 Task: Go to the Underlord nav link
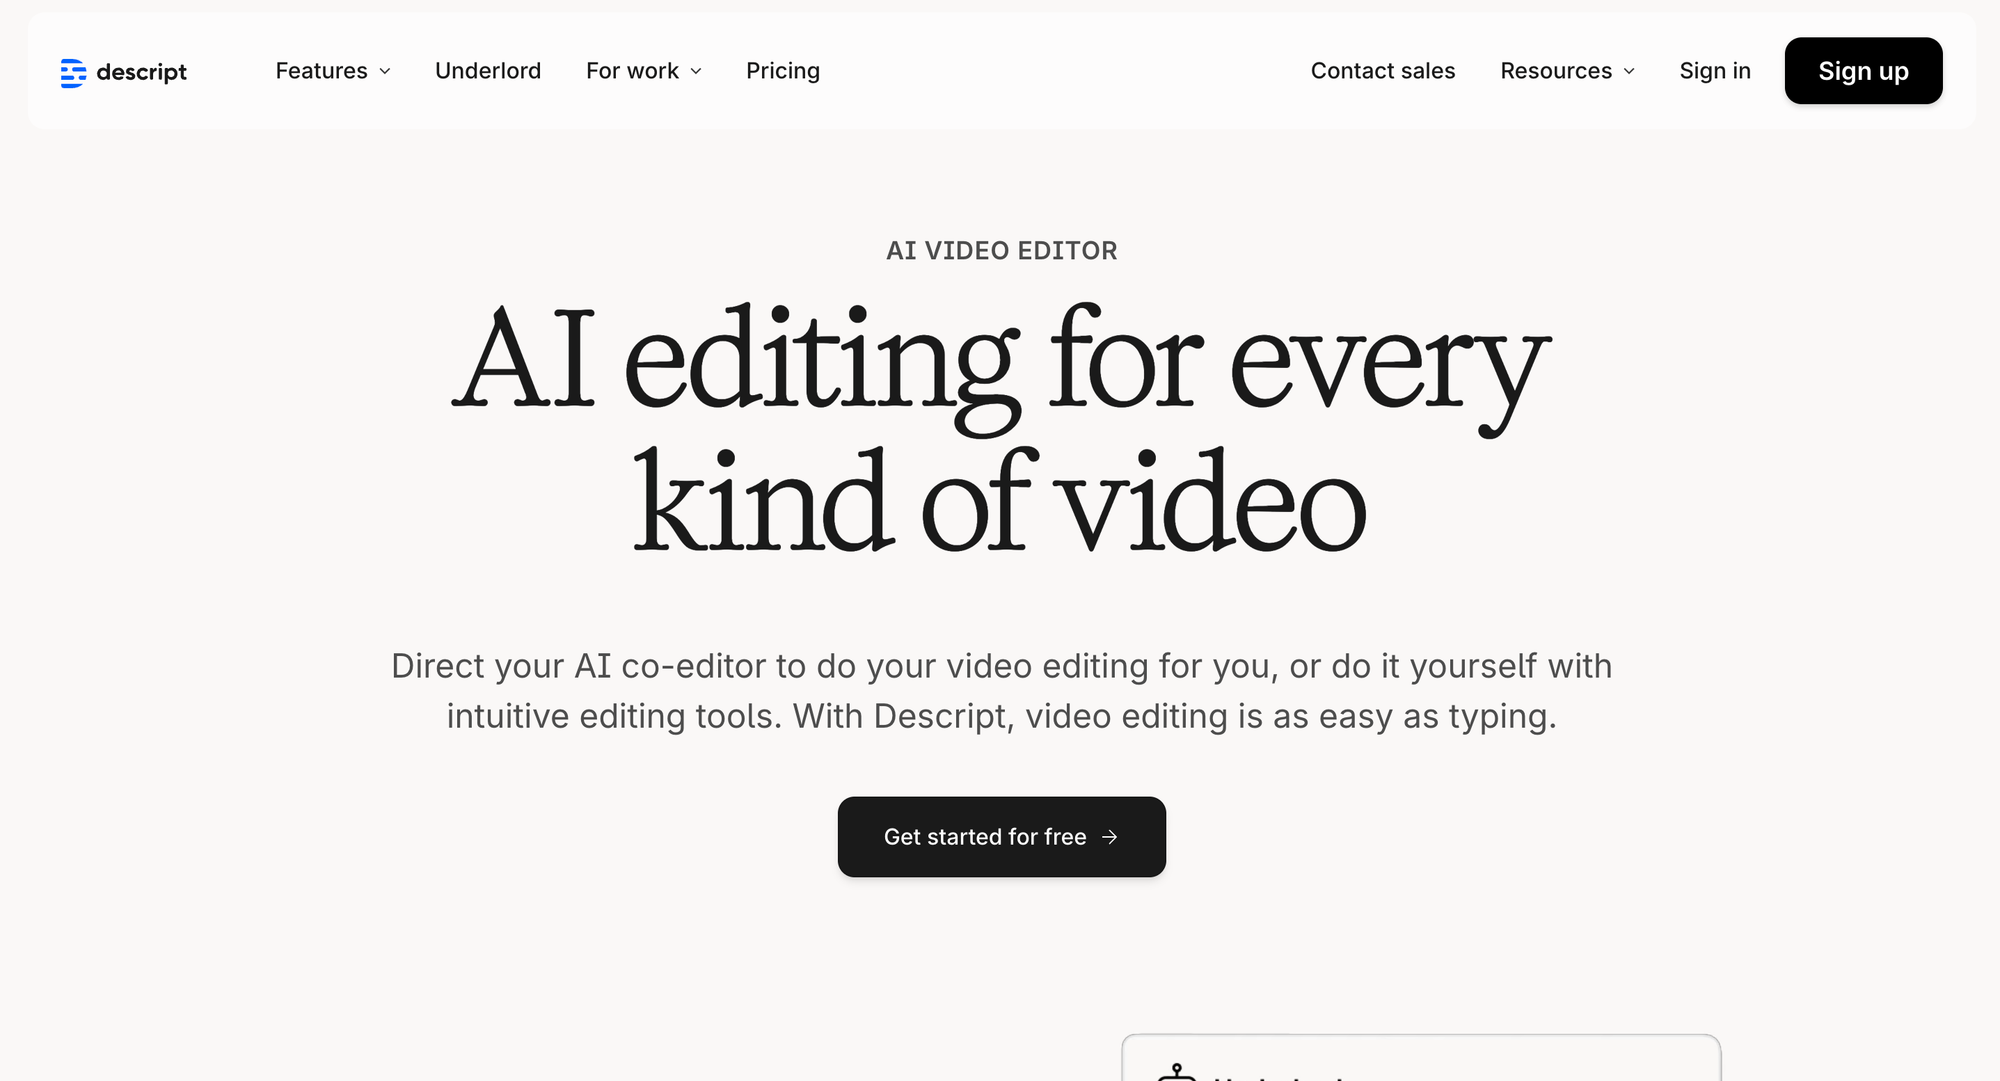click(x=488, y=71)
